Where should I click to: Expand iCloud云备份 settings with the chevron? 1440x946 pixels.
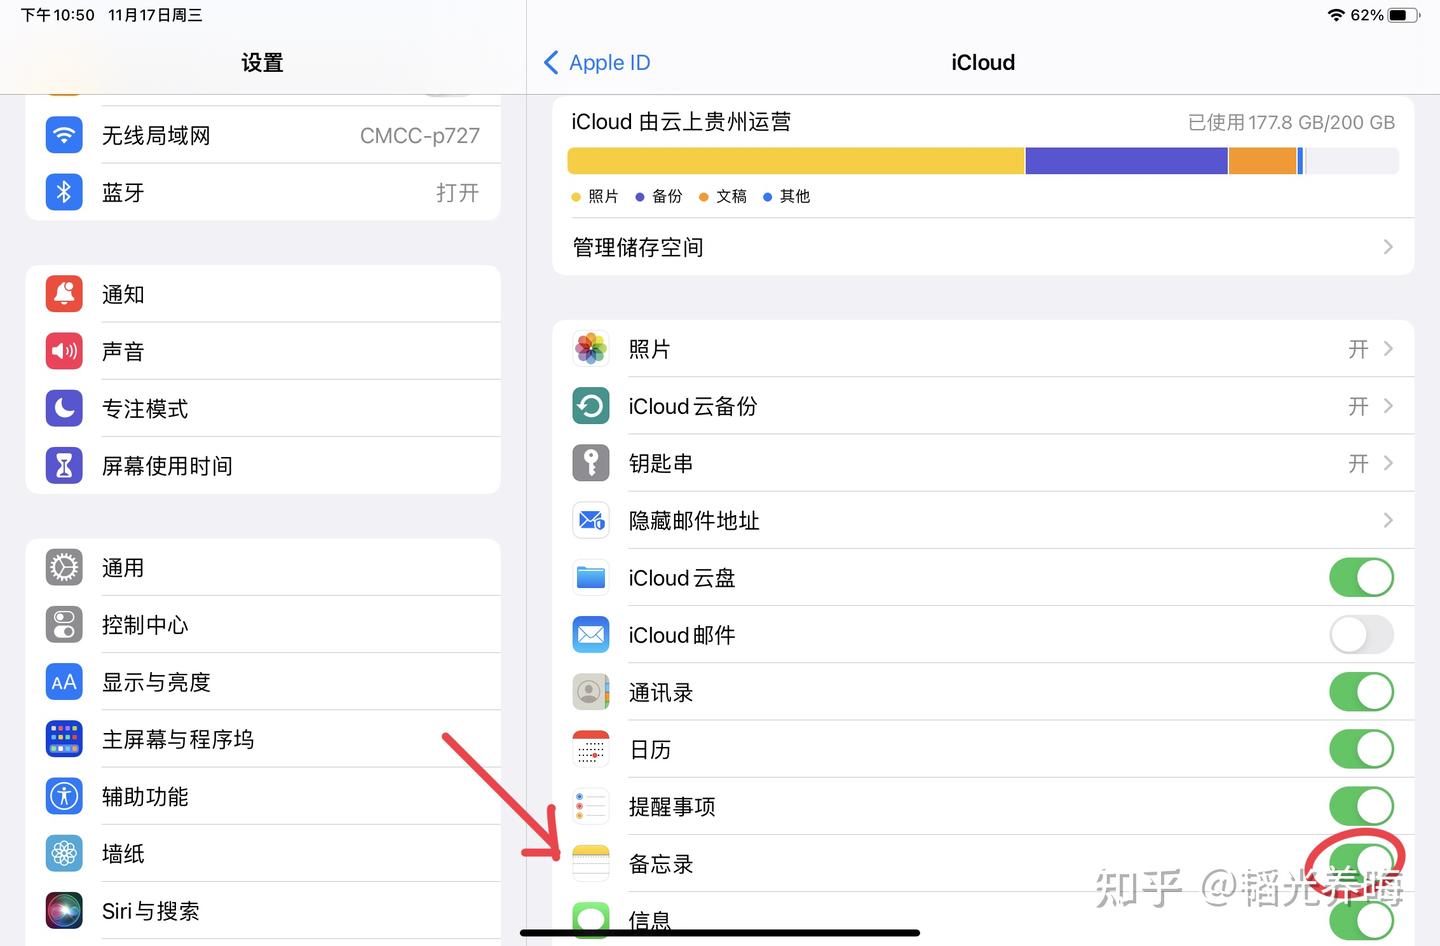[x=1388, y=406]
